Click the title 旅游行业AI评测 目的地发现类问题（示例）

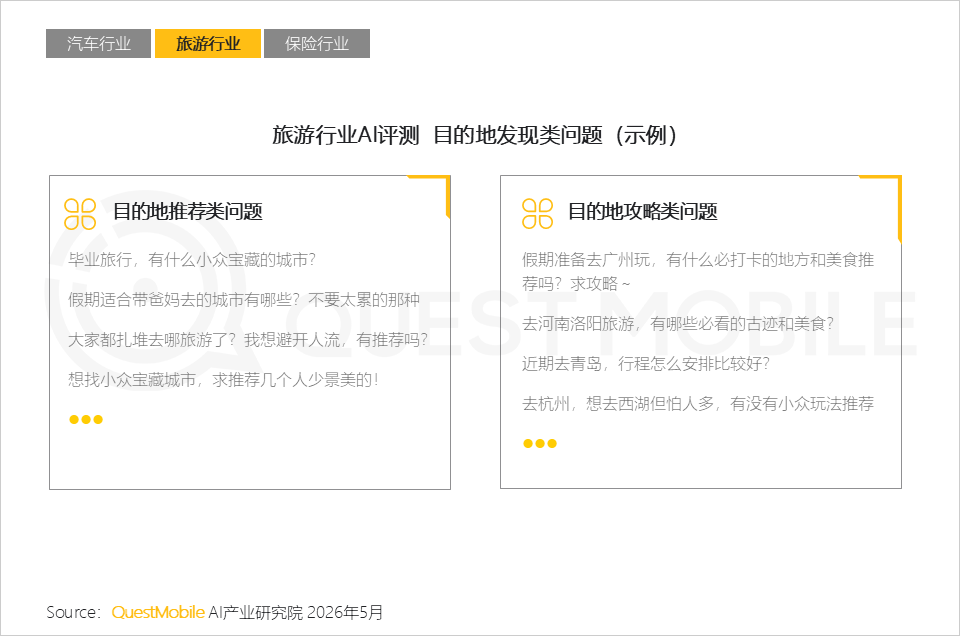coord(474,135)
